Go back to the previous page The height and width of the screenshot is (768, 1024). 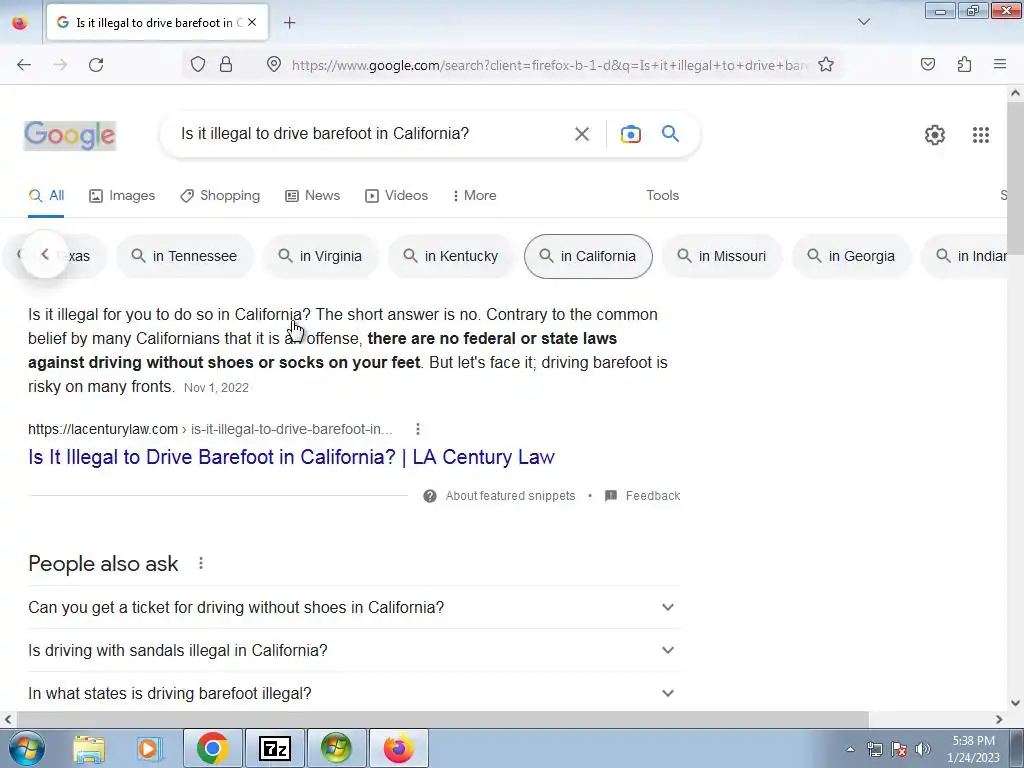point(24,65)
